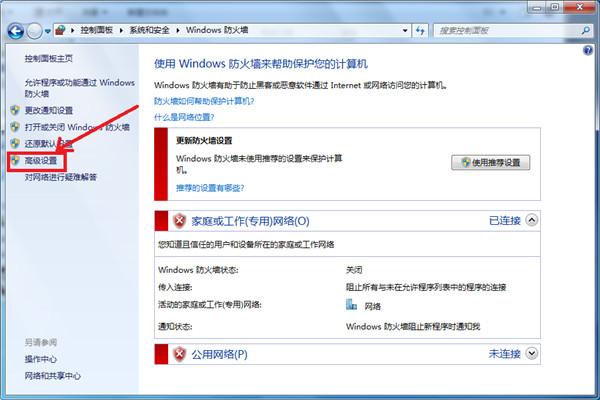Click the shield icon beside 更改通知设置
This screenshot has height=400, width=600.
[15, 110]
